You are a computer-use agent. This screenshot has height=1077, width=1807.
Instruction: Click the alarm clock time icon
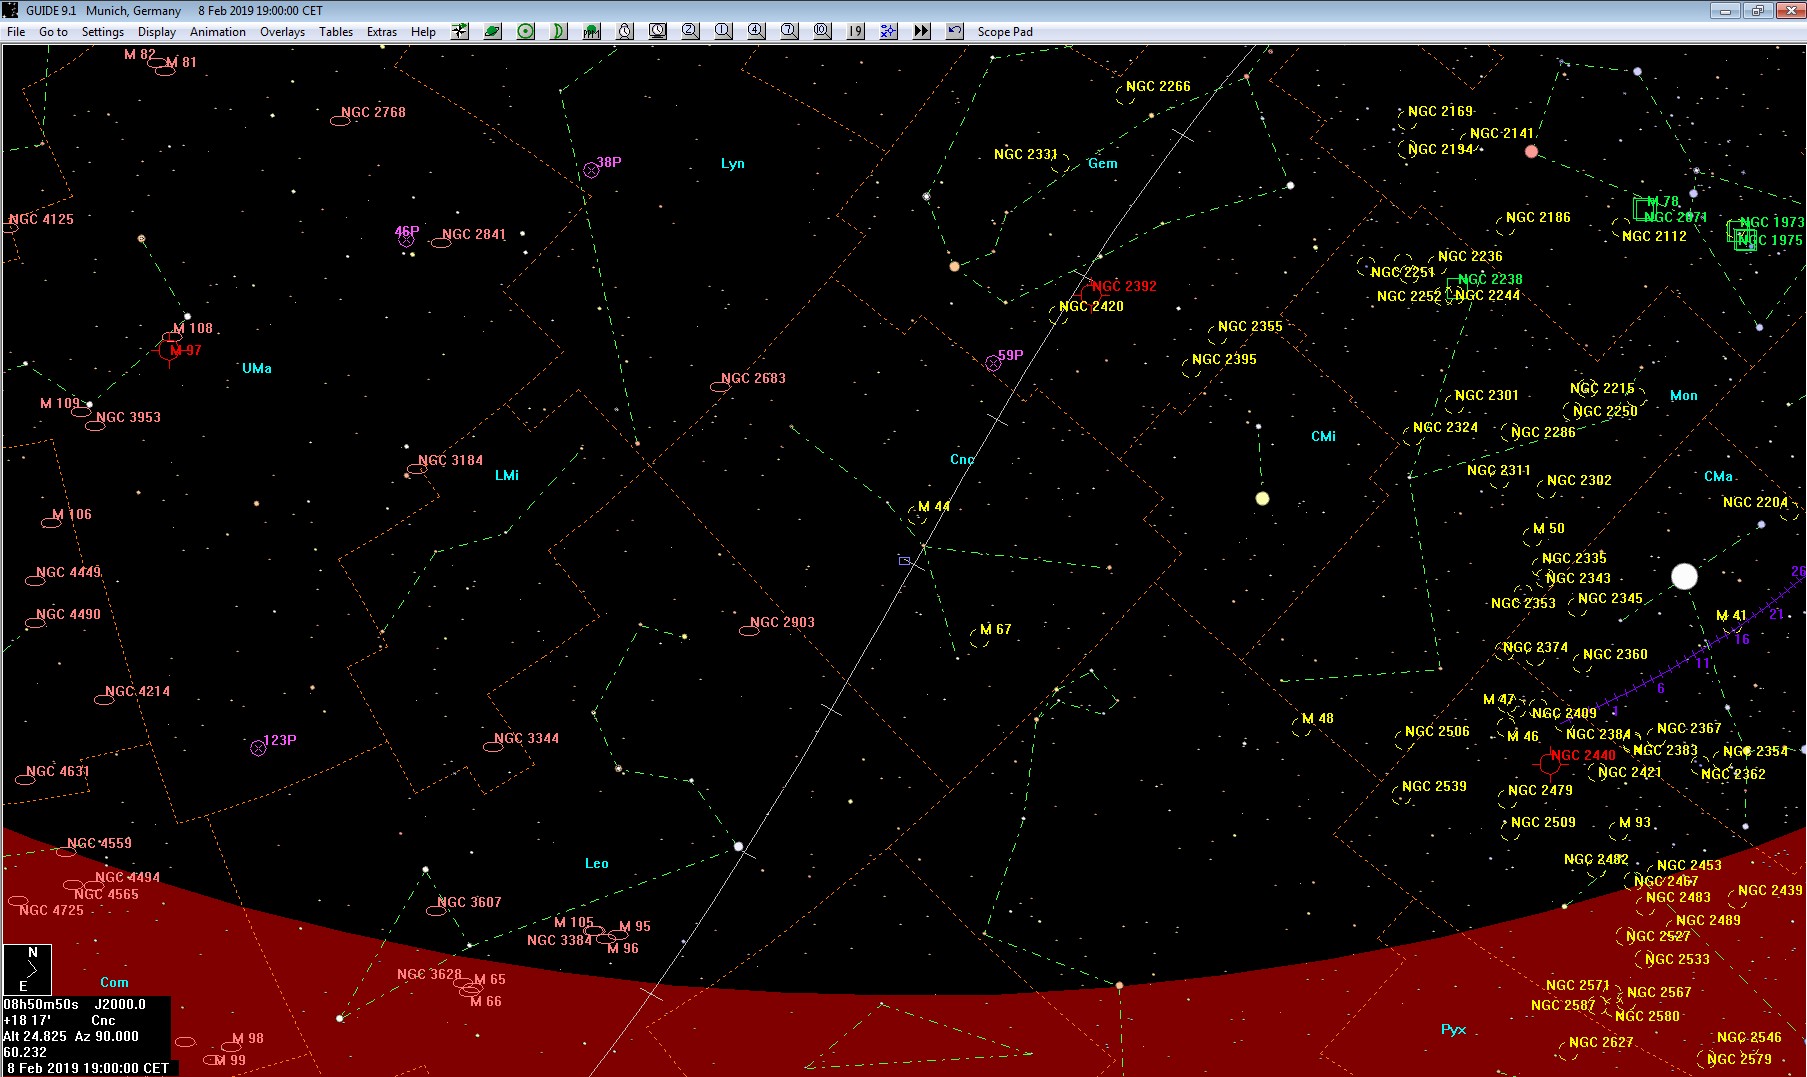[x=625, y=31]
